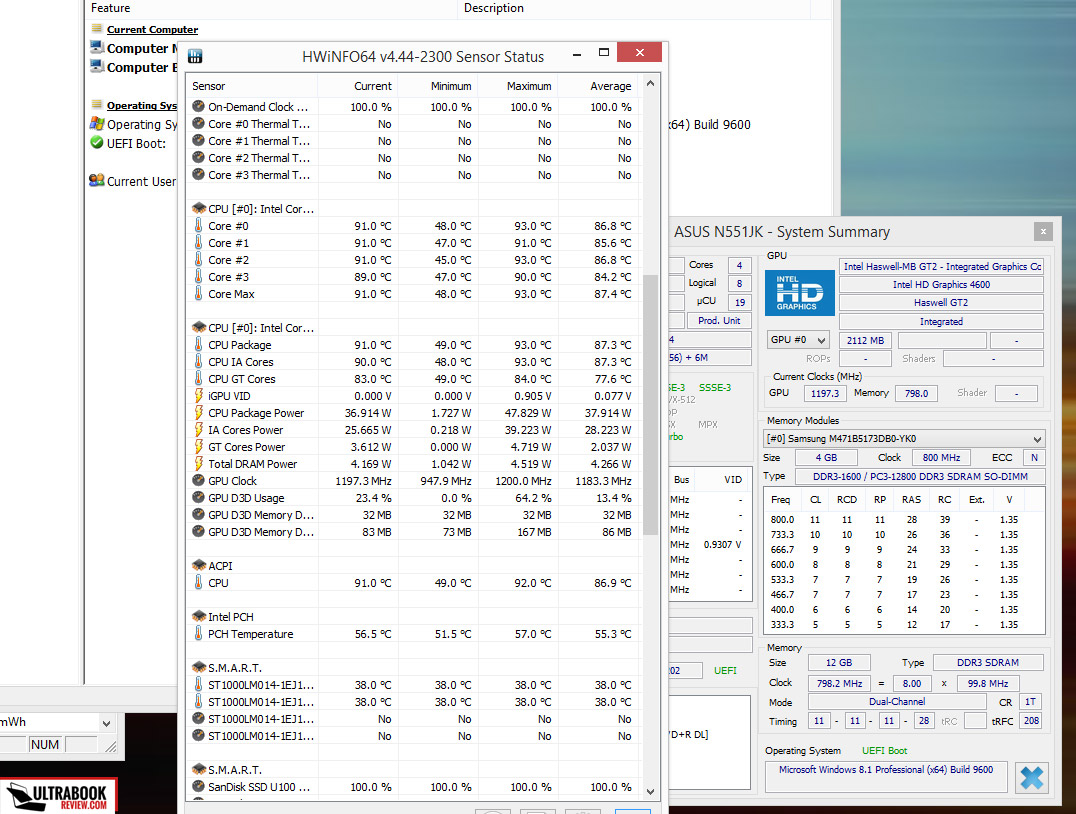
Task: Click the Current User people icon
Action: [x=97, y=181]
